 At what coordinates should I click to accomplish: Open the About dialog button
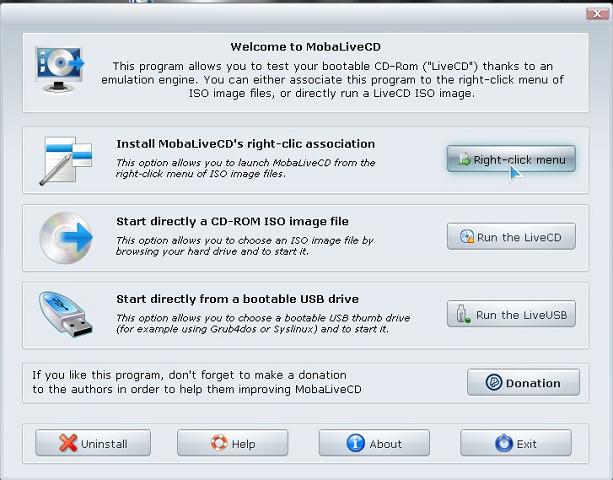coord(374,443)
